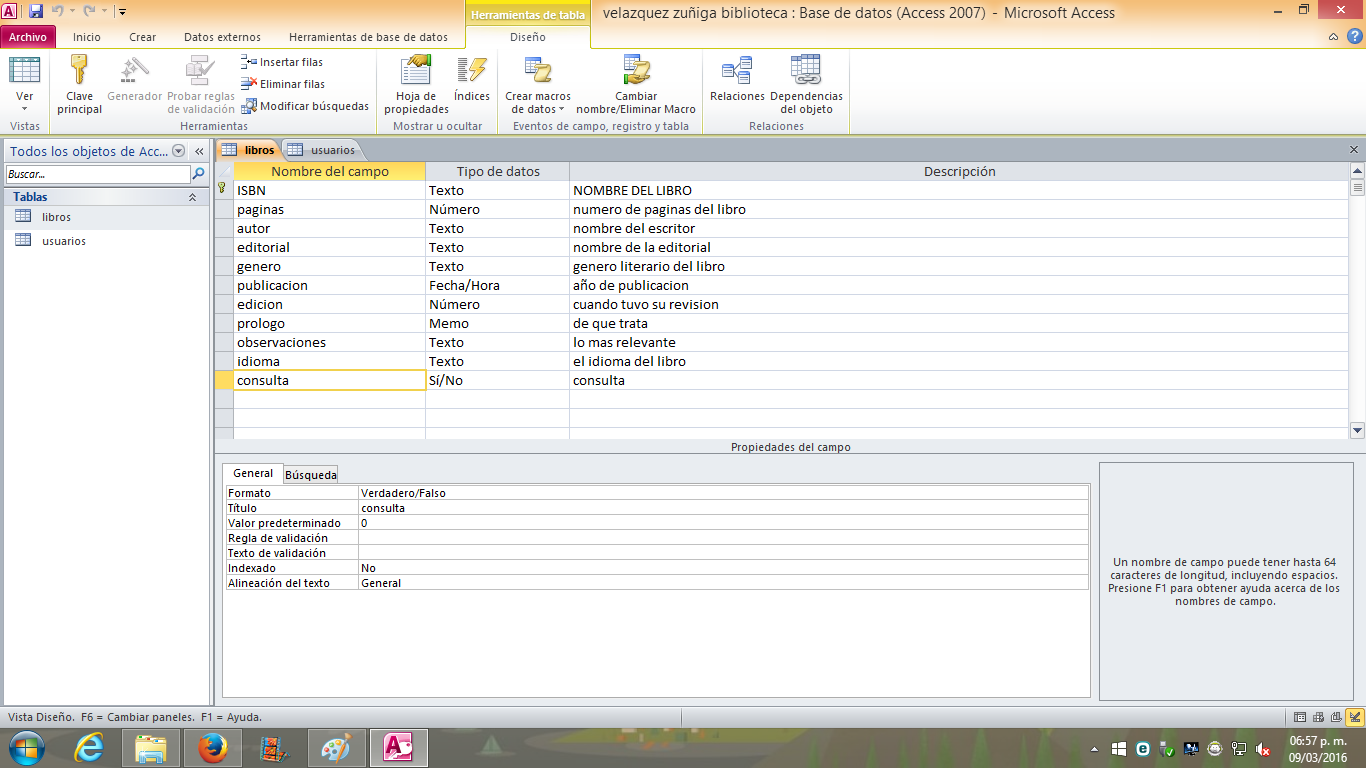1366x768 pixels.
Task: Open the Archivo menu button
Action: [28, 37]
